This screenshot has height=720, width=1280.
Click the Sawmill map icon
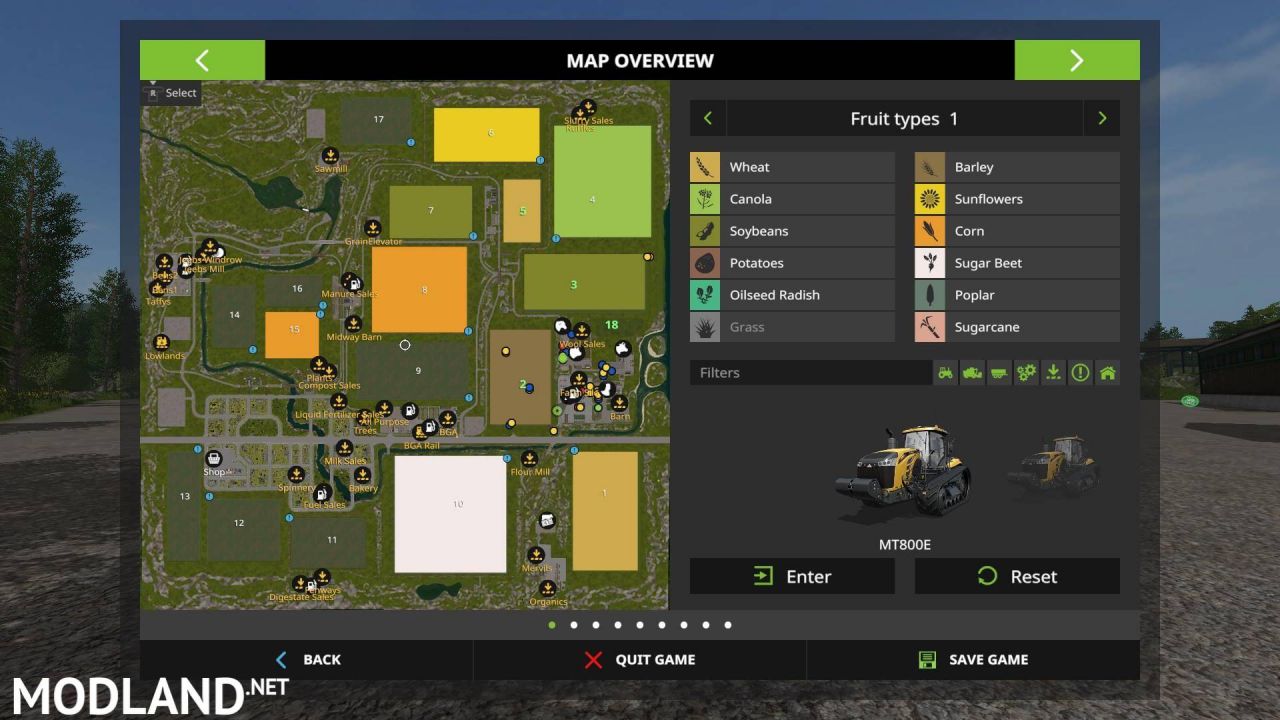330,156
